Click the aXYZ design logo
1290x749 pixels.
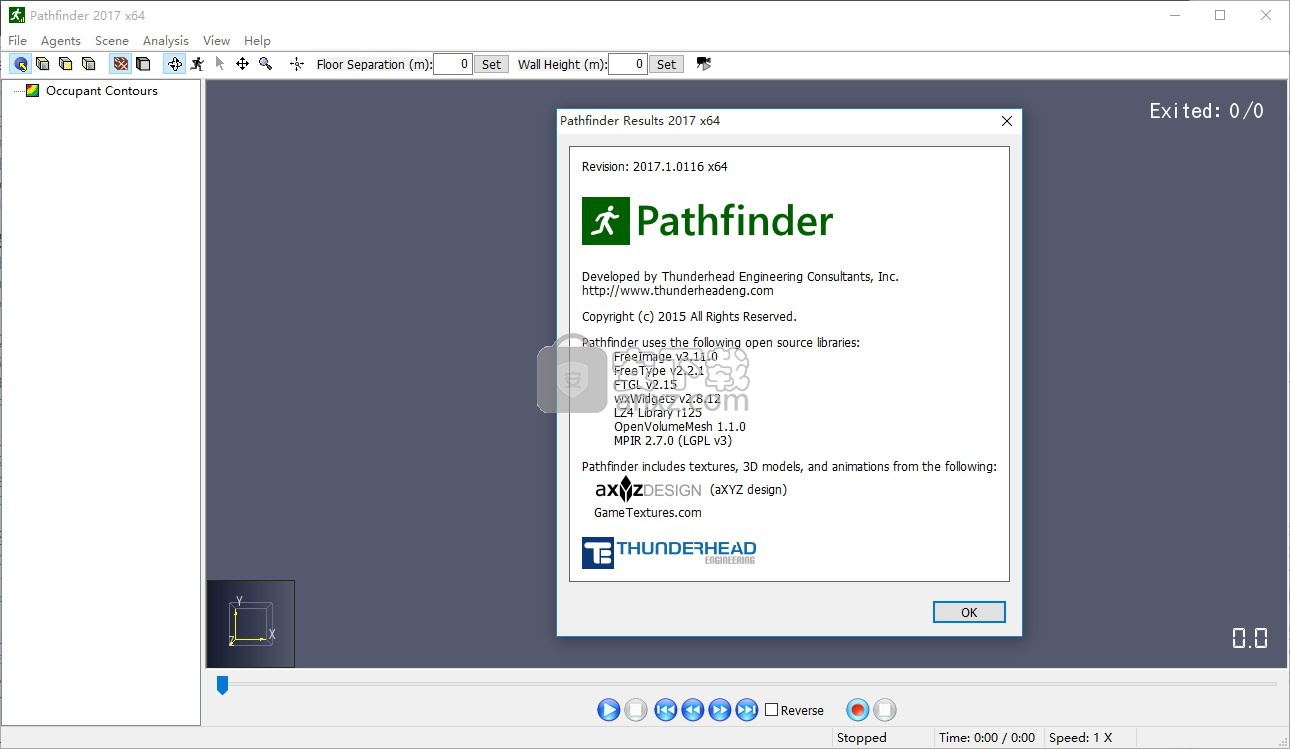pos(648,489)
